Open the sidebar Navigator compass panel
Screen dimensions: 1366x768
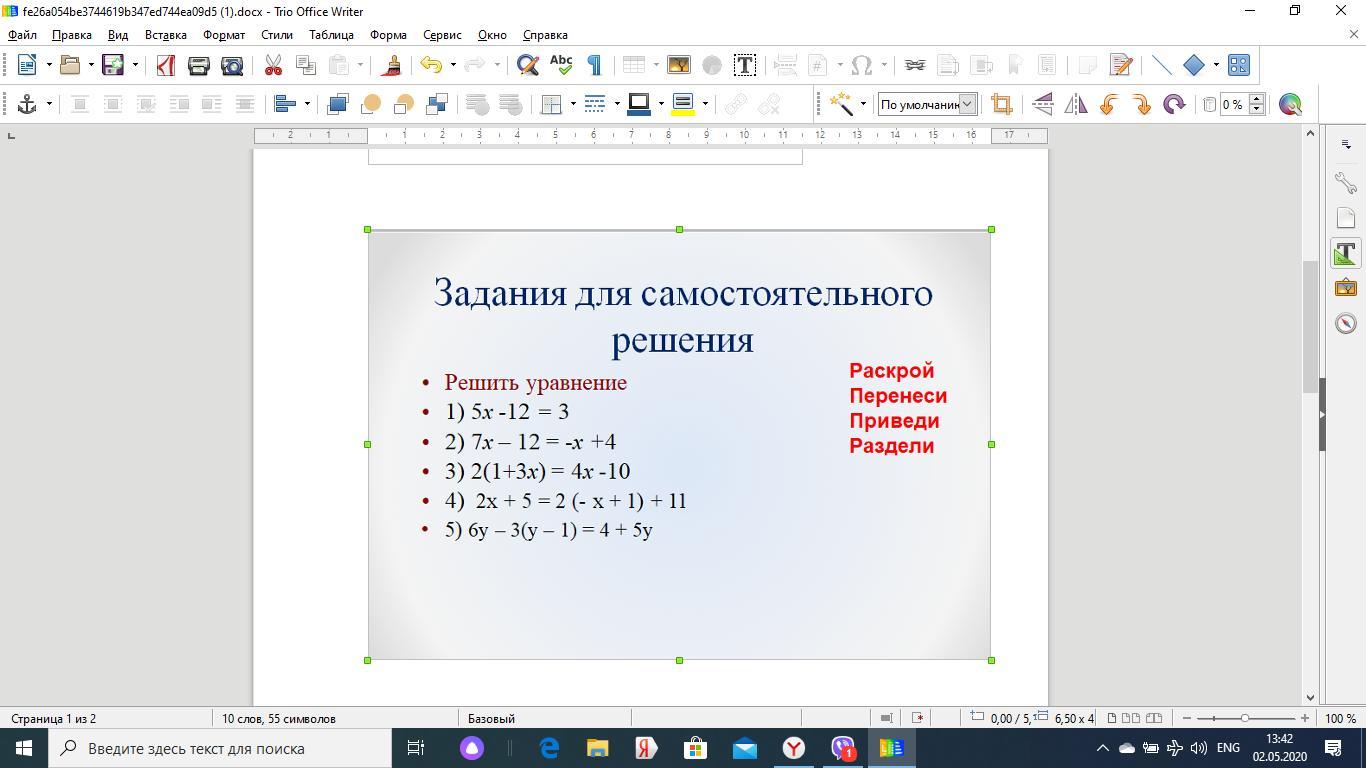(1346, 323)
